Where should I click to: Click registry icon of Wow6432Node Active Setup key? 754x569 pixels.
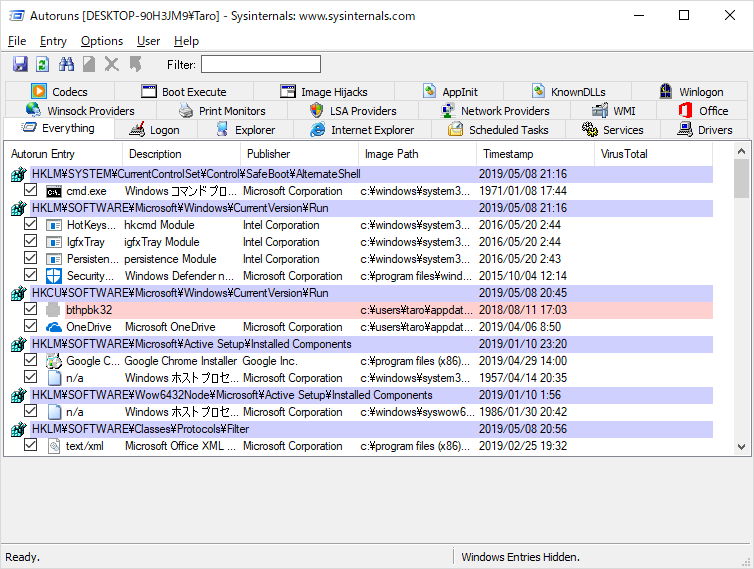tap(18, 395)
